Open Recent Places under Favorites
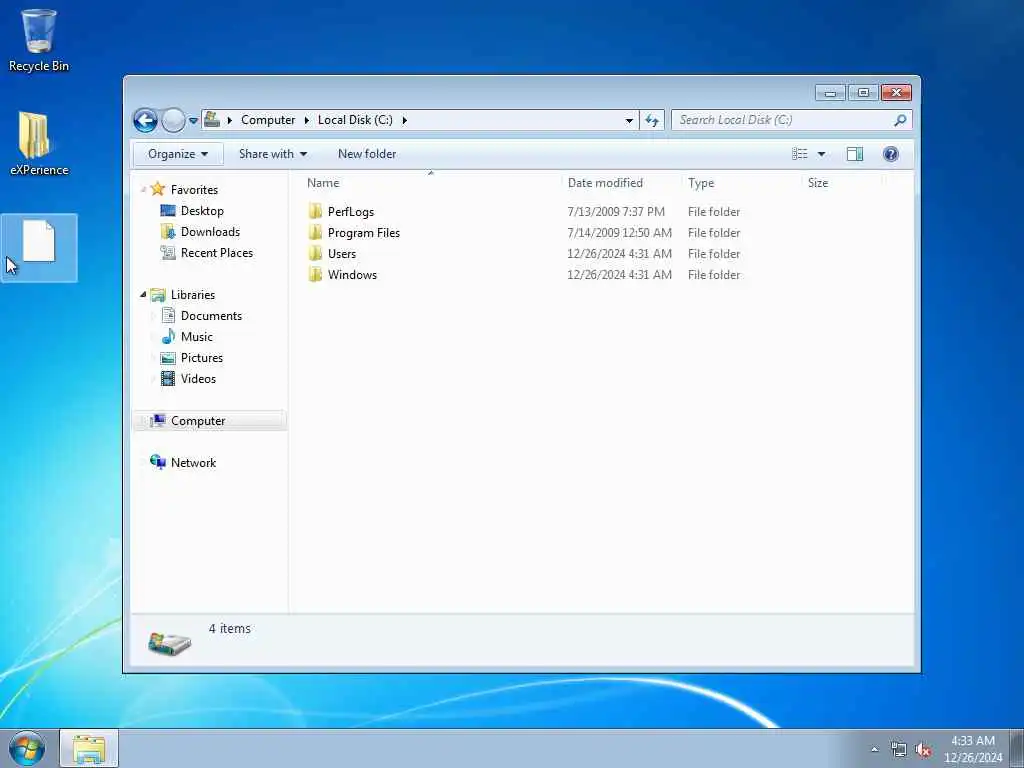This screenshot has width=1024, height=768. (216, 253)
